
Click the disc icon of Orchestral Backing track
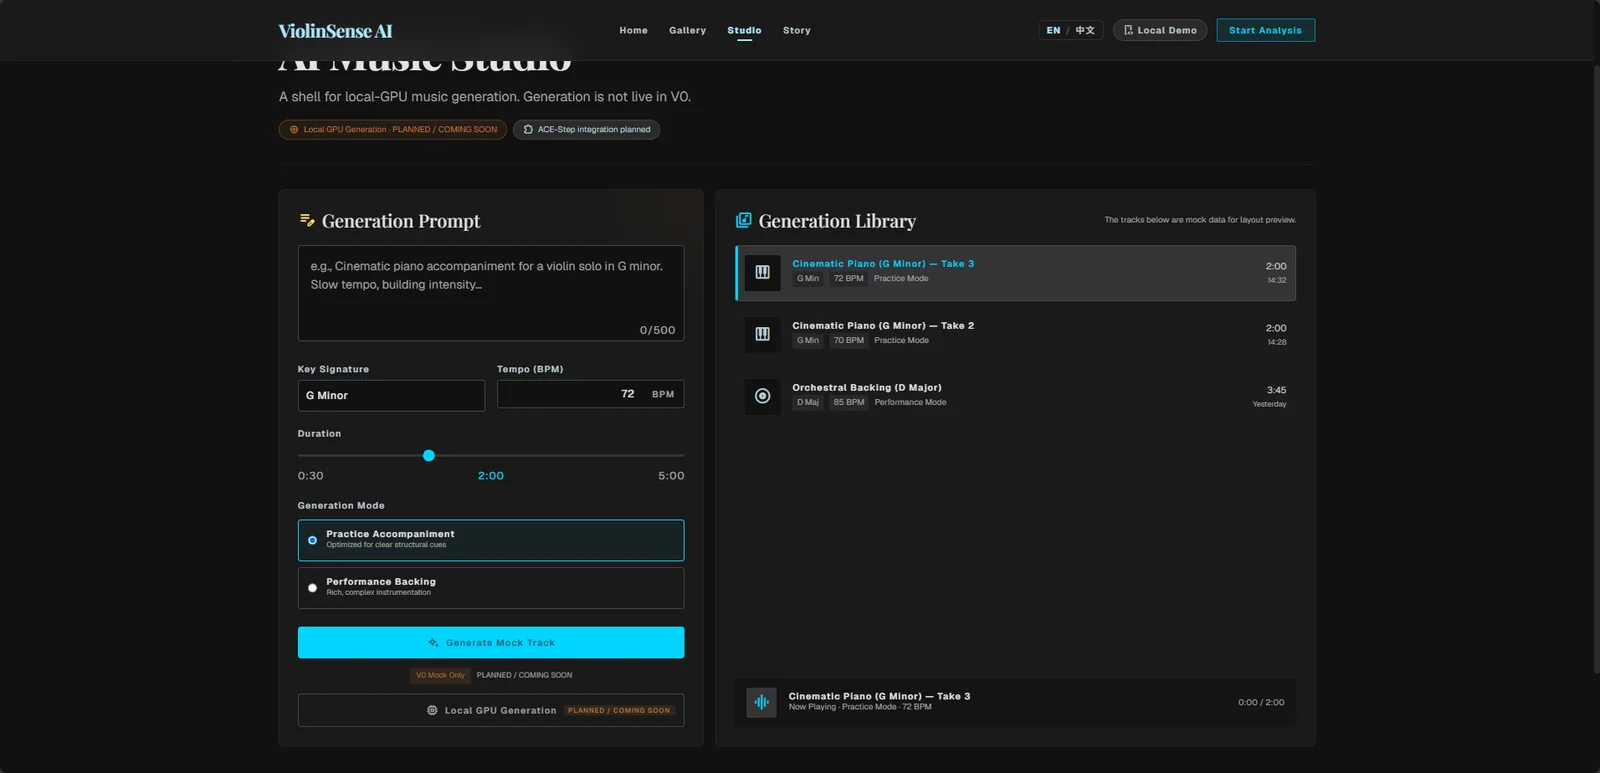coord(762,396)
